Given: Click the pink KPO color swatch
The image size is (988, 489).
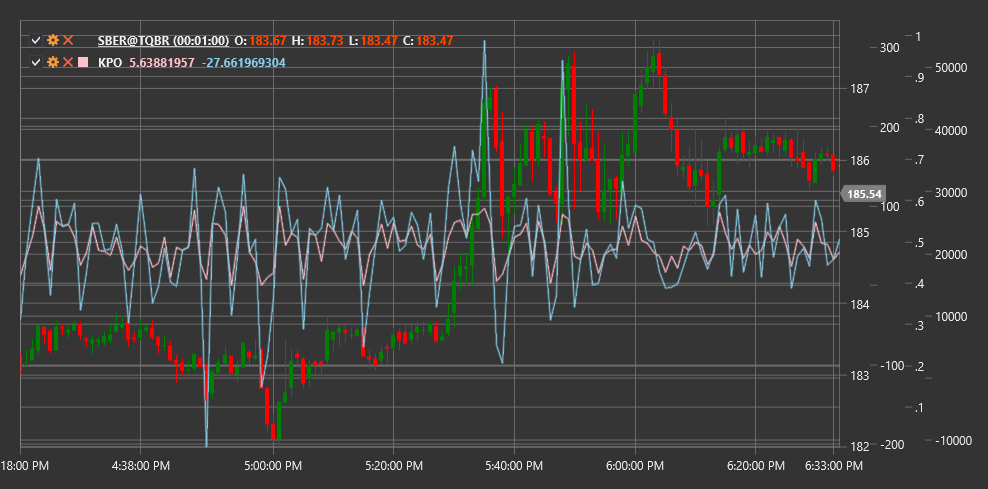Looking at the screenshot, I should tap(83, 62).
